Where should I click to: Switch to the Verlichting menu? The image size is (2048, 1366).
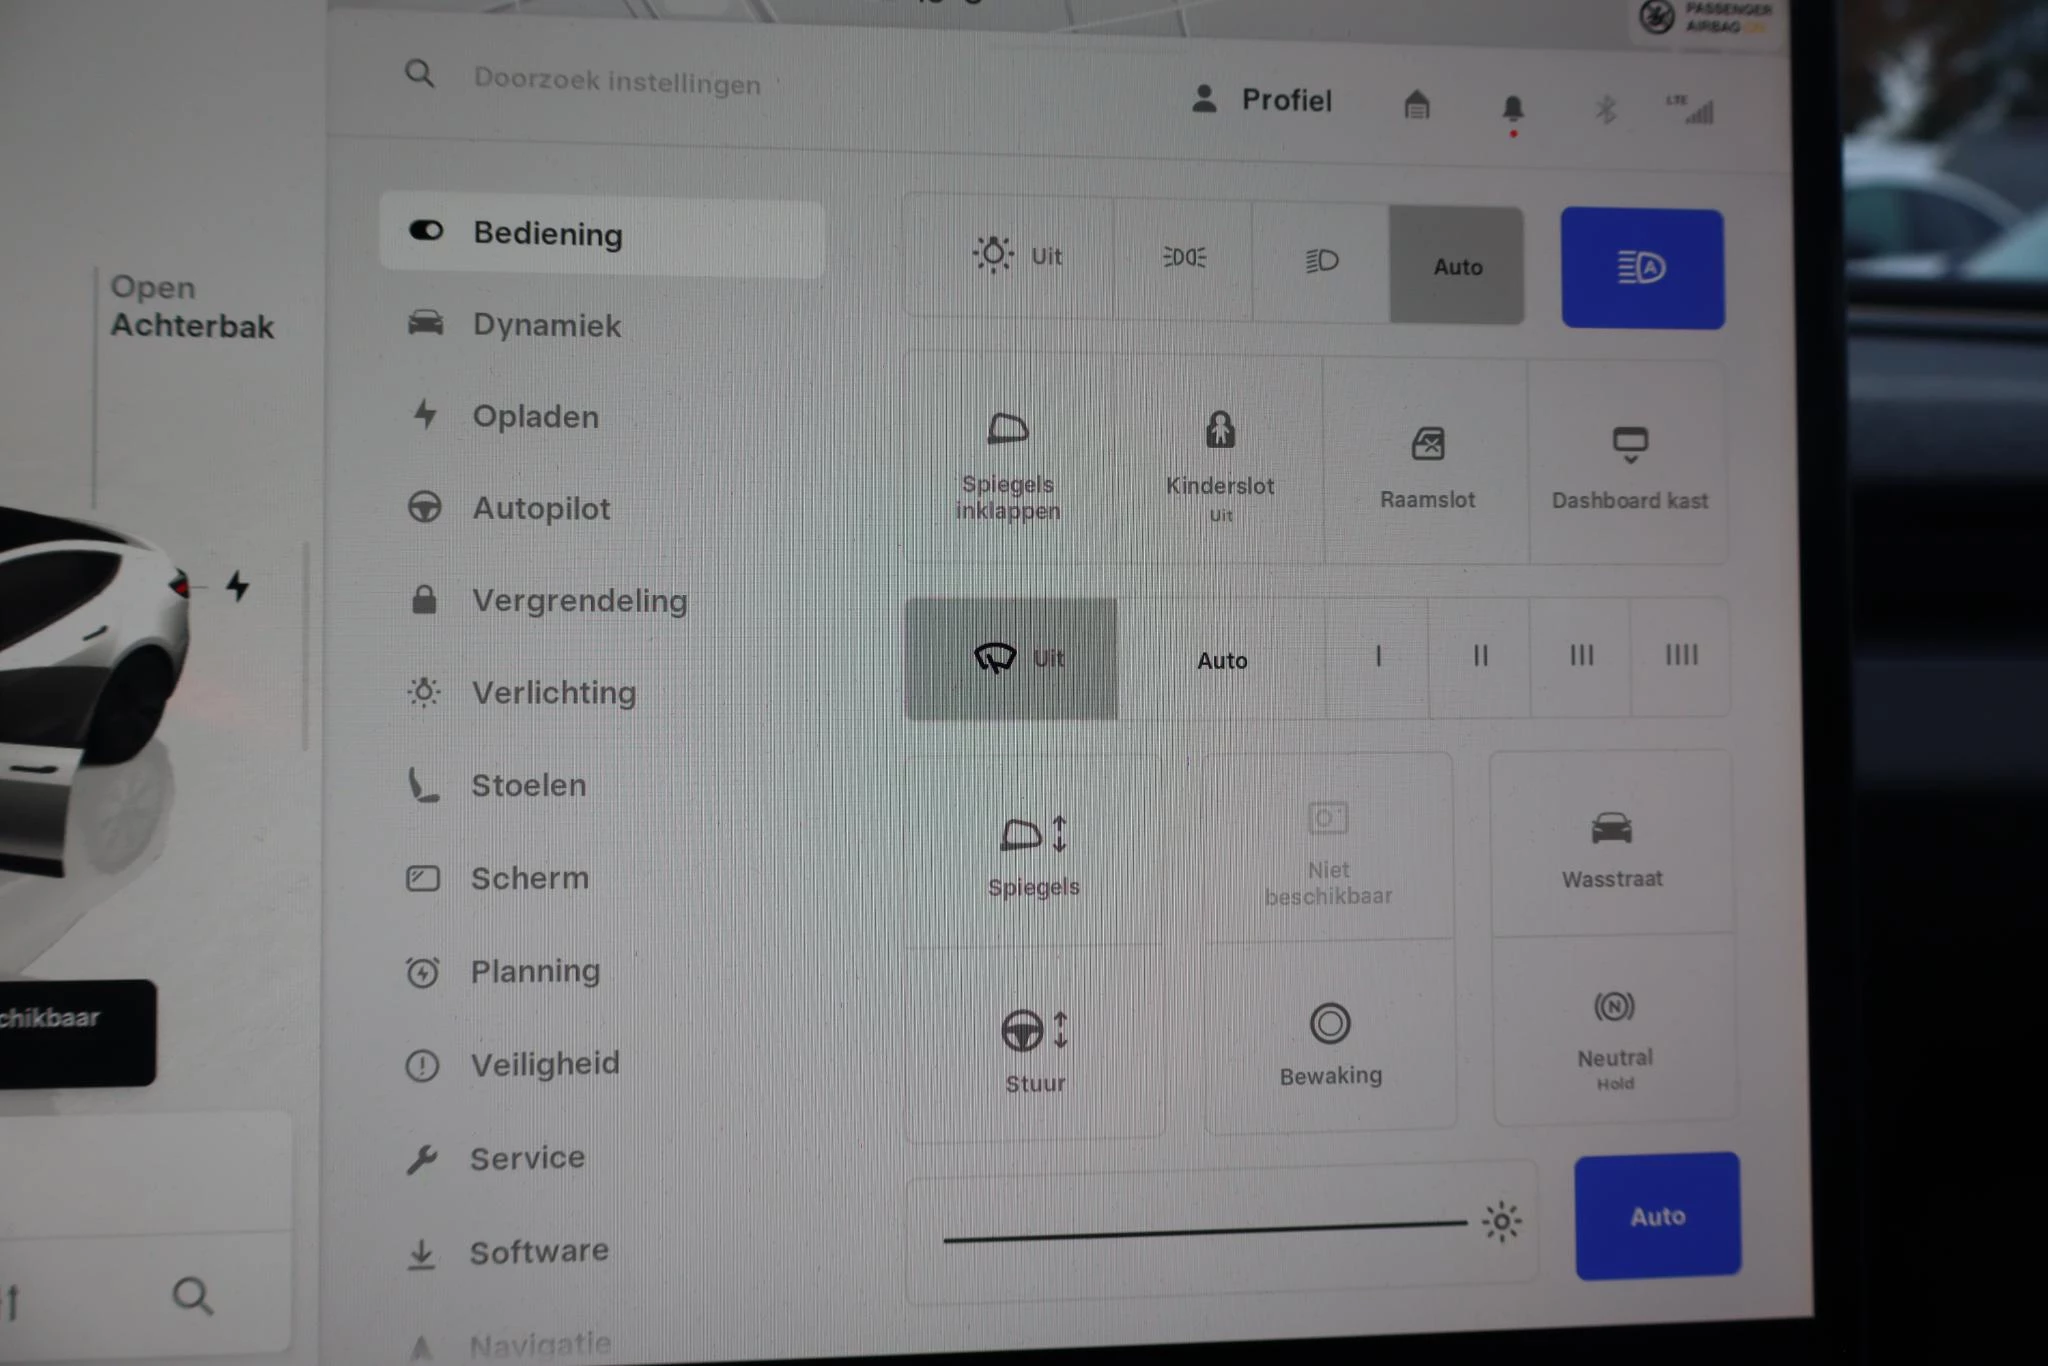553,692
